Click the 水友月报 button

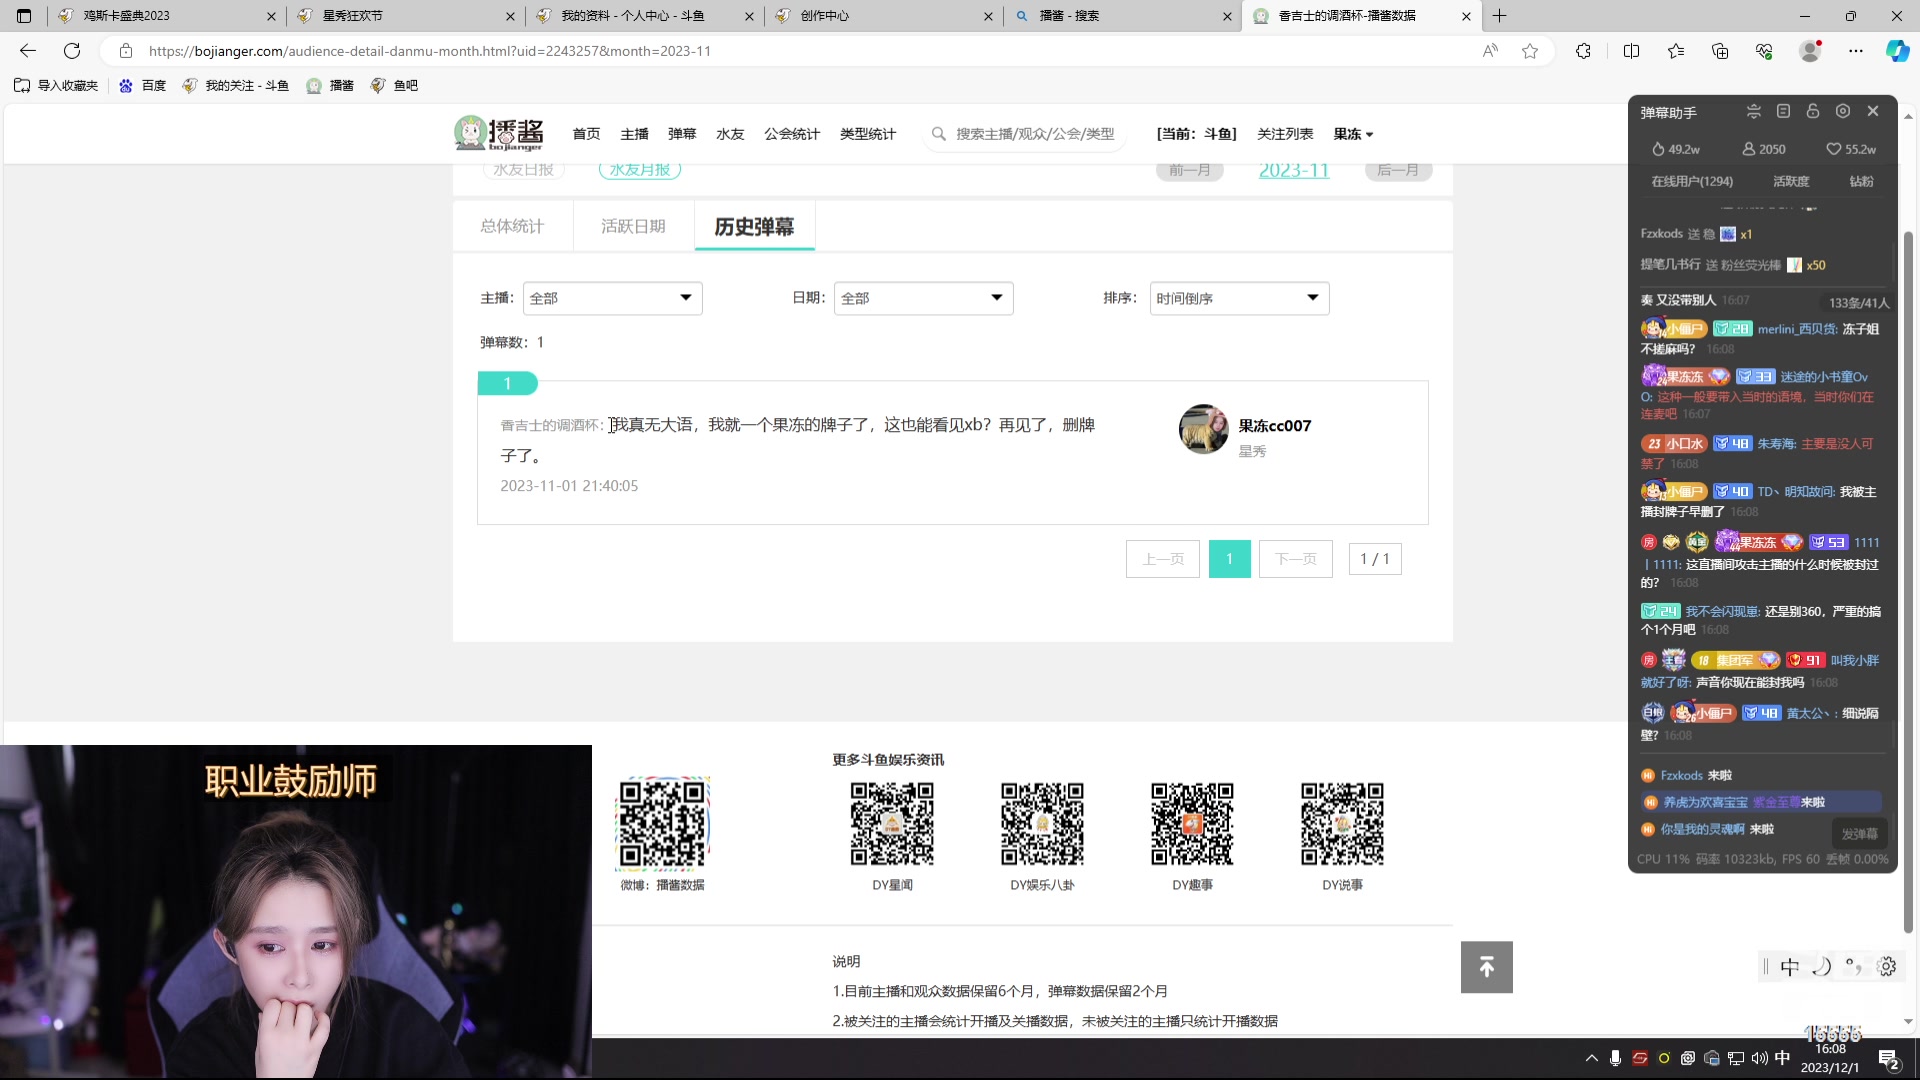coord(640,170)
